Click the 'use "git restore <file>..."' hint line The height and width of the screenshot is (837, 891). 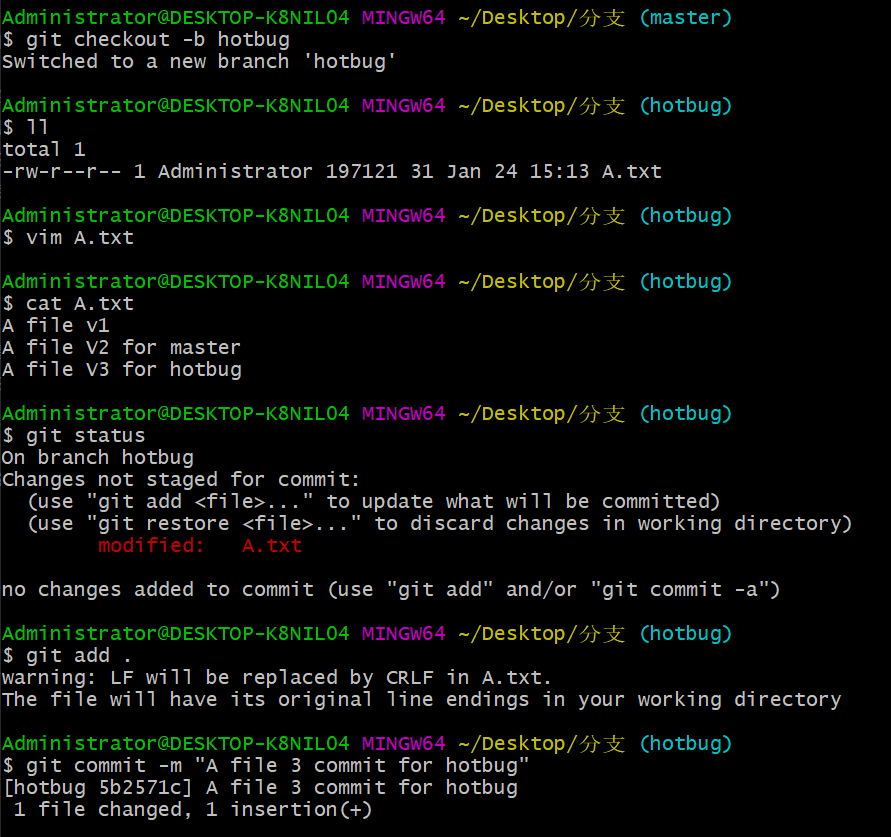point(440,524)
